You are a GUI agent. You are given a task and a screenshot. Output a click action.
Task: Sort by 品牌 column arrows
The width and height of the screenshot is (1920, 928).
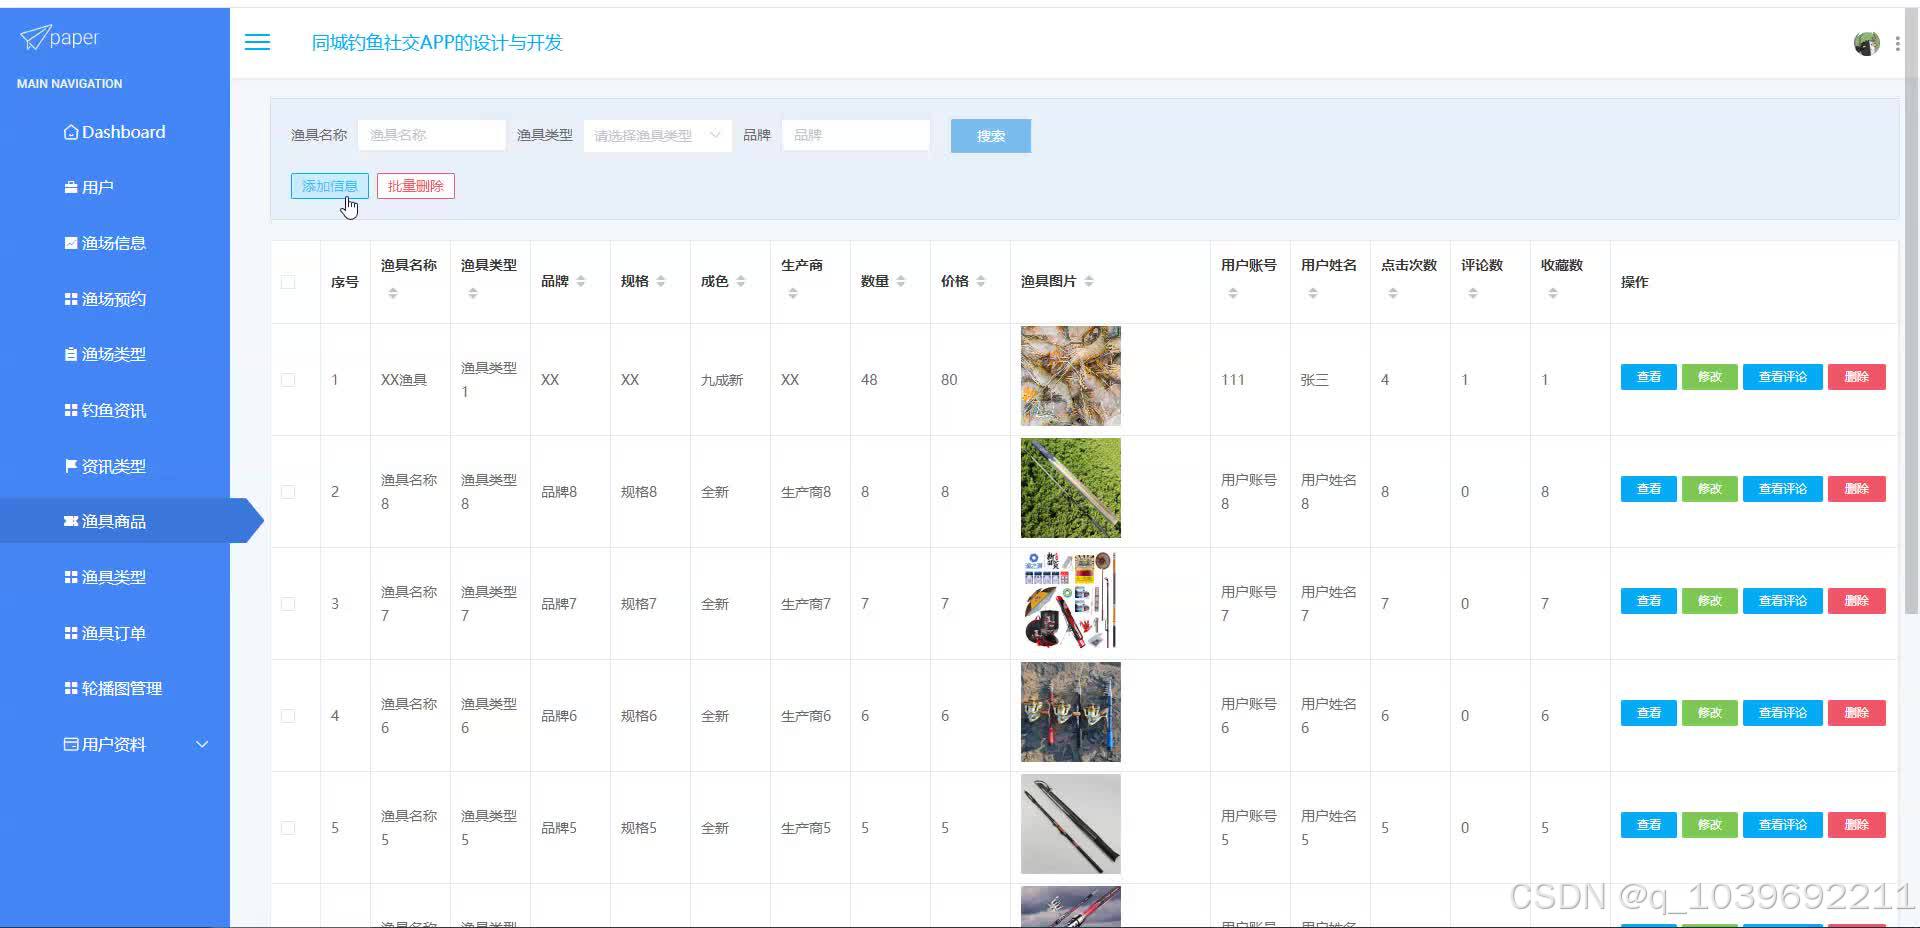(581, 281)
